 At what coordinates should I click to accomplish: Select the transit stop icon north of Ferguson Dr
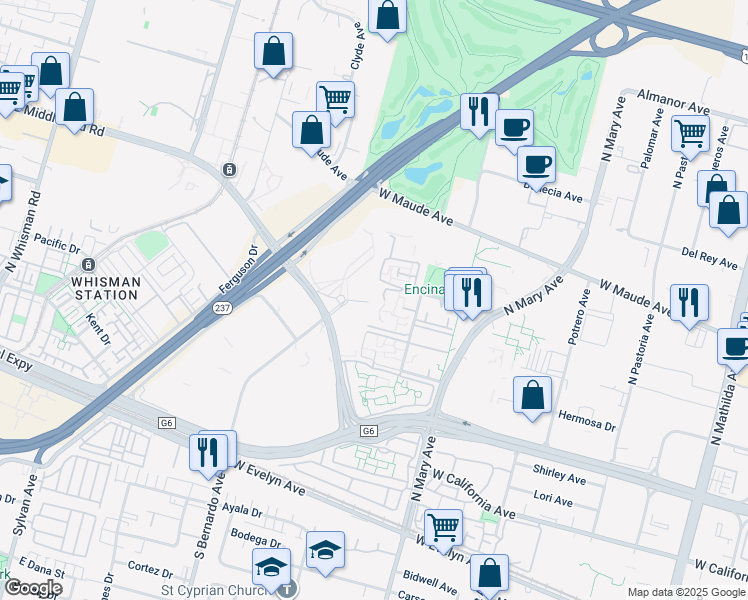tap(229, 170)
